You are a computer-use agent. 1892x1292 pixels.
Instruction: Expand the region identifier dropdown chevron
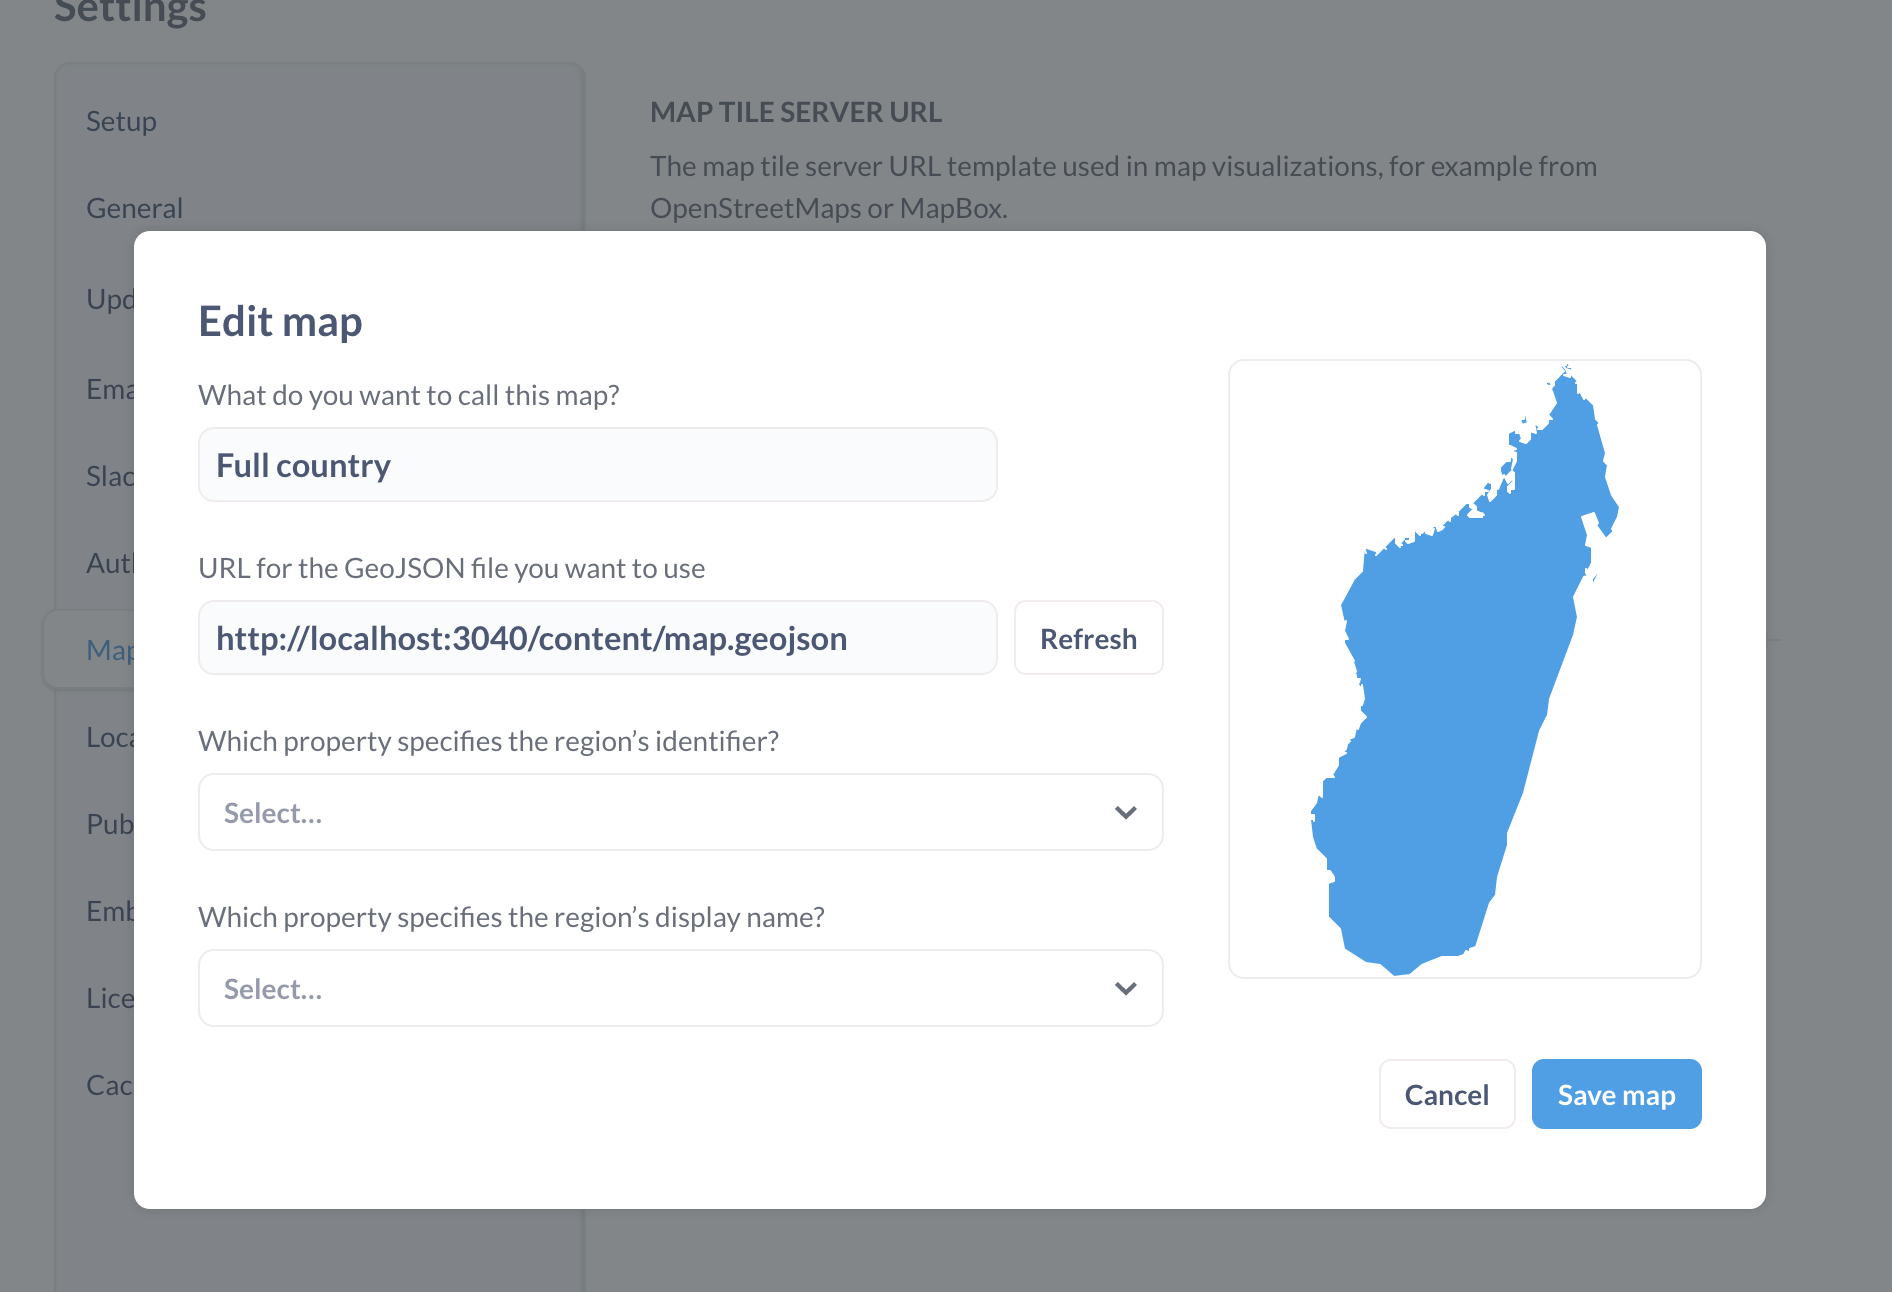[1125, 813]
